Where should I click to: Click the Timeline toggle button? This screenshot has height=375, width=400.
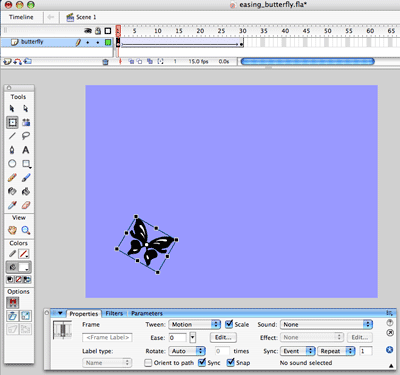[21, 17]
